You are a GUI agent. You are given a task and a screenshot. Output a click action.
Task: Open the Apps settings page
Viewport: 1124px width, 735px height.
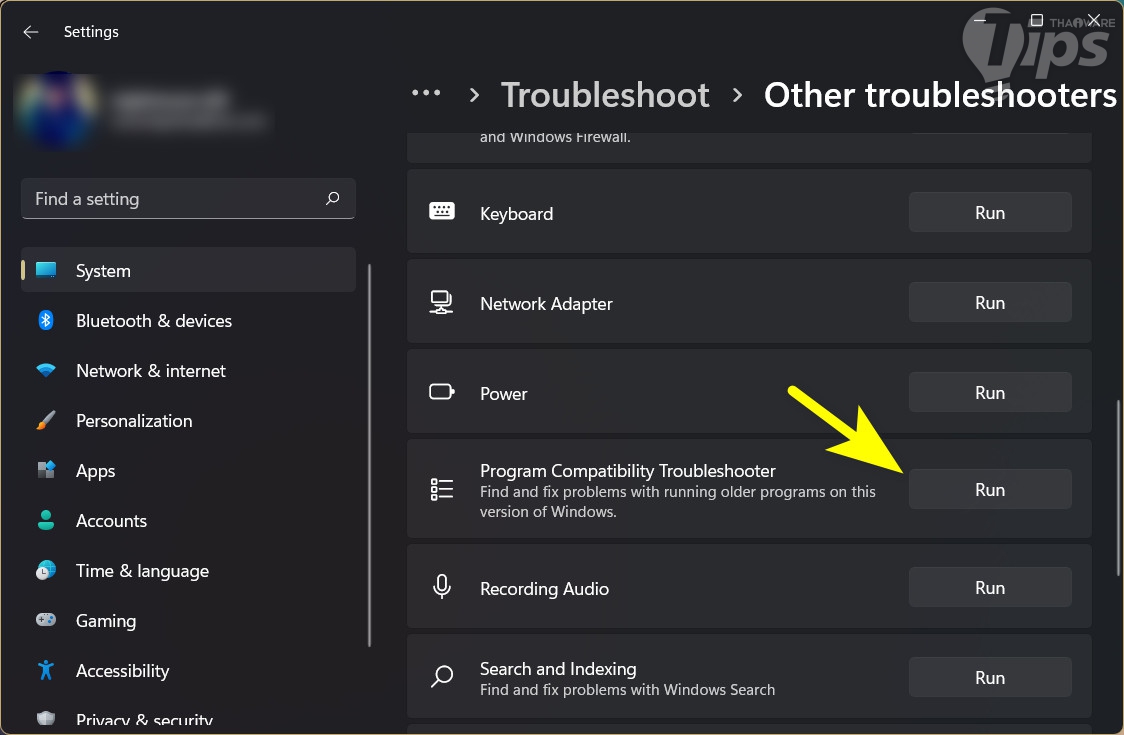click(x=95, y=471)
